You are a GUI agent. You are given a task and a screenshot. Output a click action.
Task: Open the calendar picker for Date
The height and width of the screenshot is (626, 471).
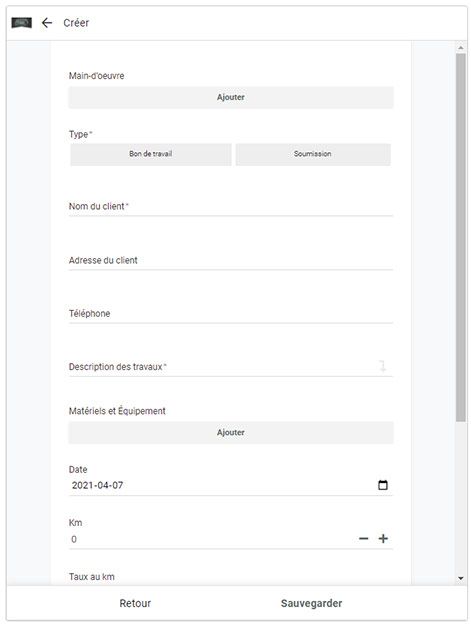[x=382, y=485]
